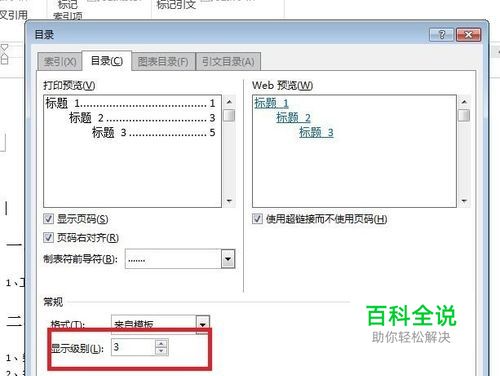Click the 标记引文 ribbon button behind the dialog
500x376 pixels.
(x=176, y=5)
